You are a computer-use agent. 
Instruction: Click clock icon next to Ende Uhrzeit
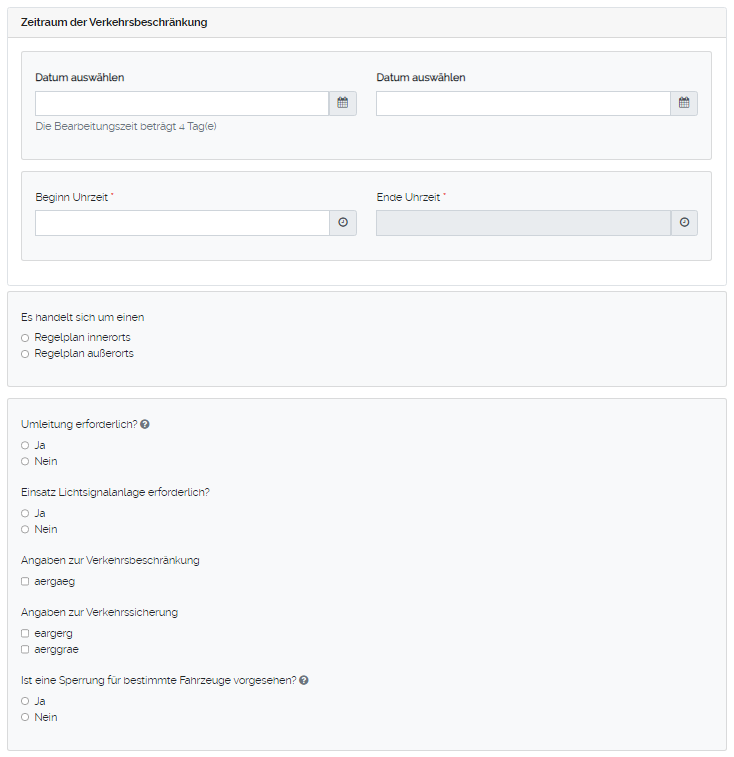coord(684,223)
